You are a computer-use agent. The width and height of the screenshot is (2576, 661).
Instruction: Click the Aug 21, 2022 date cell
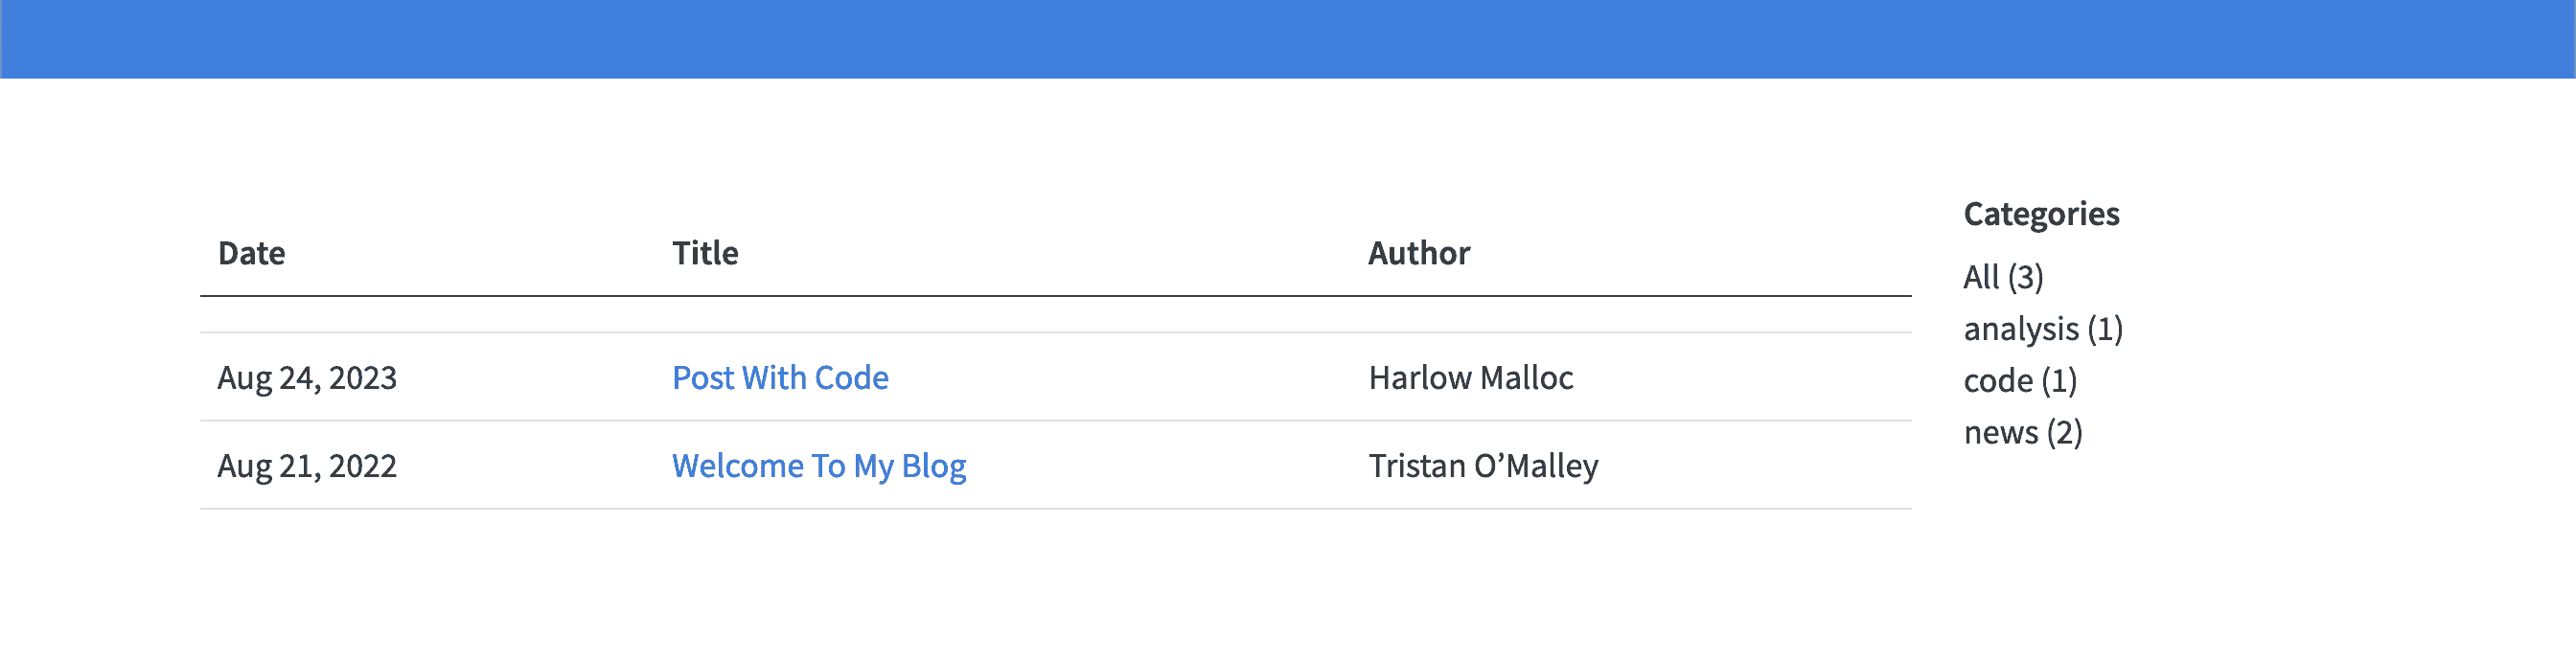pyautogui.click(x=307, y=466)
